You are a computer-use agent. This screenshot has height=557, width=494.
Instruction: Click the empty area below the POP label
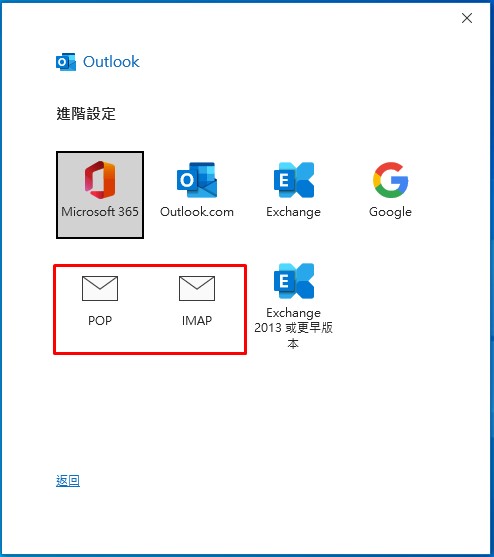100,340
